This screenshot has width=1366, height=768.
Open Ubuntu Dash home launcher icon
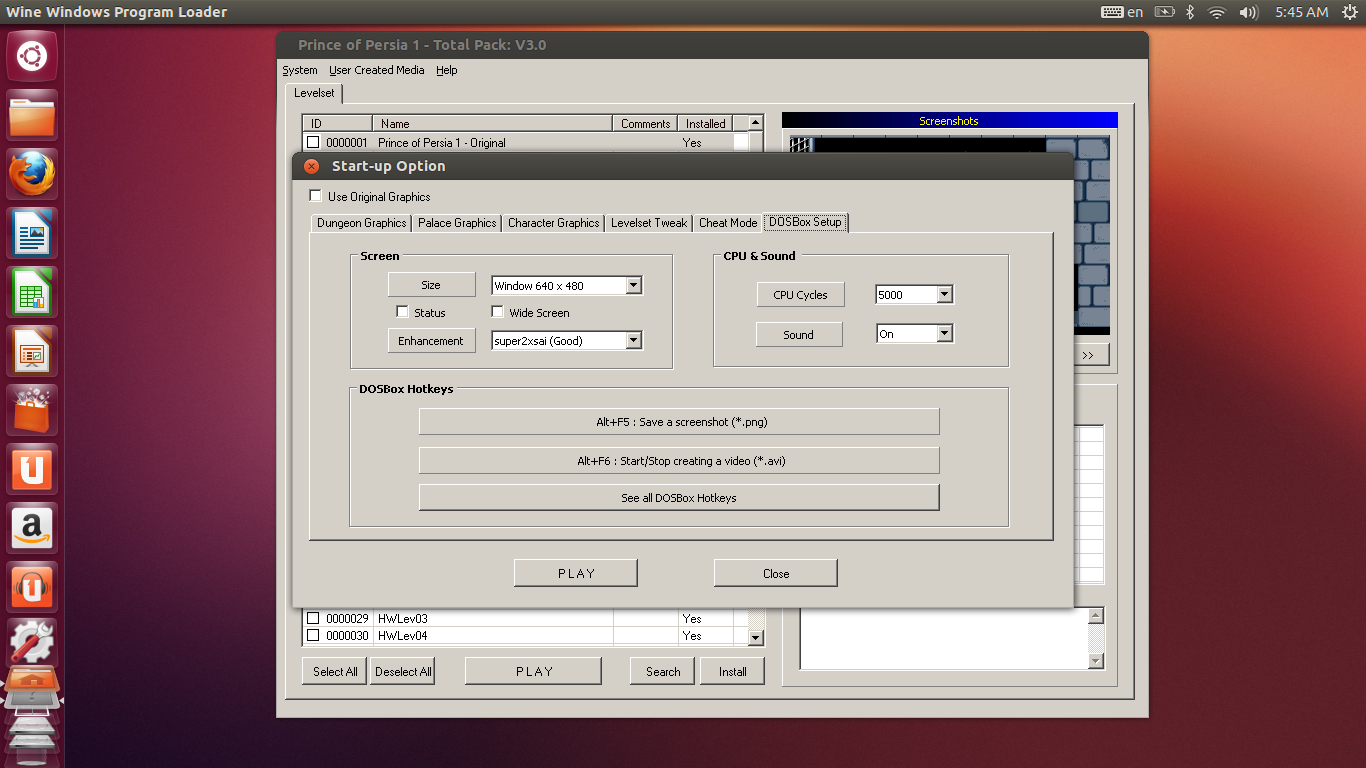pos(32,57)
